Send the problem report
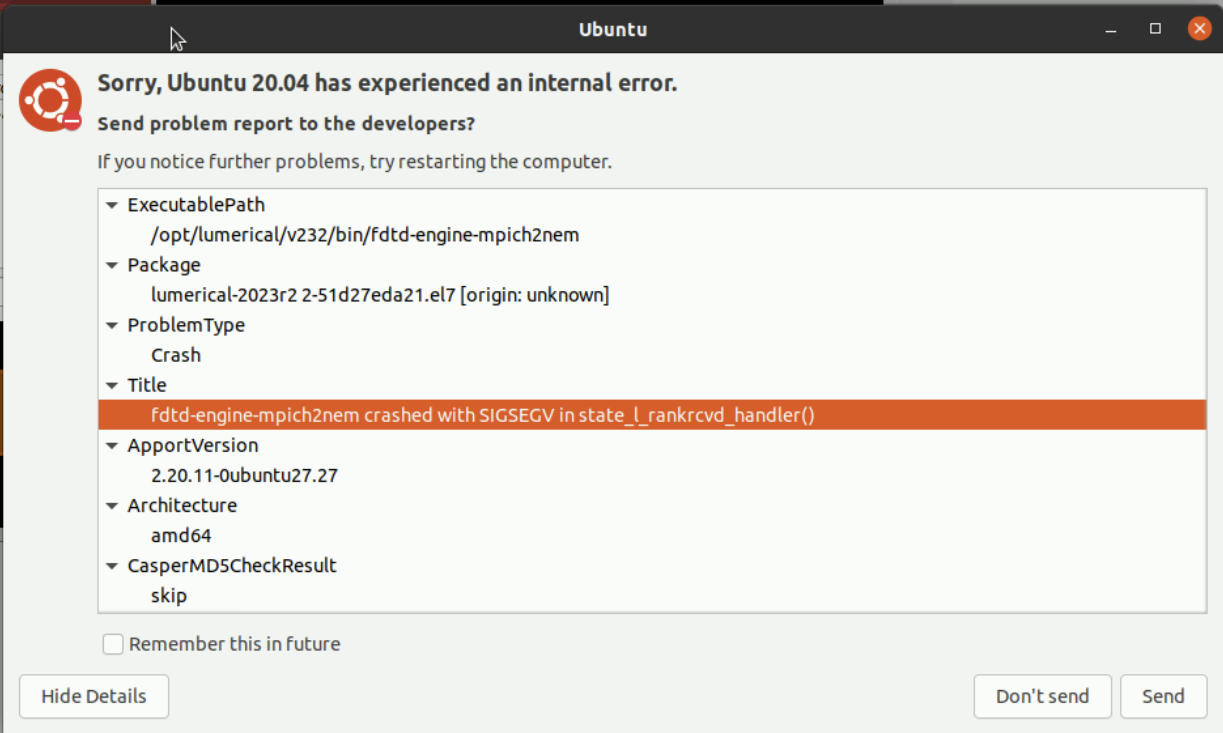The width and height of the screenshot is (1223, 733). (1163, 696)
